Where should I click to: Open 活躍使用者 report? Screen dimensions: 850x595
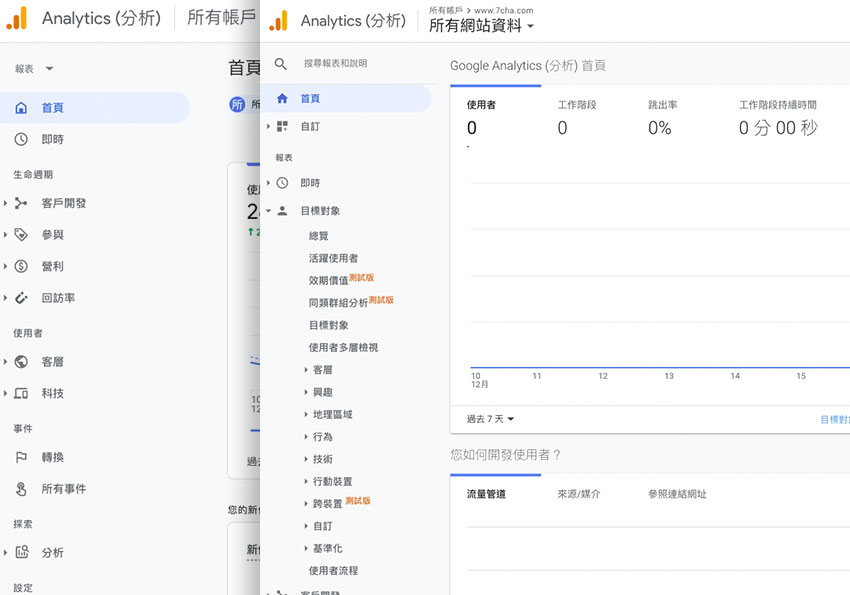[333, 258]
